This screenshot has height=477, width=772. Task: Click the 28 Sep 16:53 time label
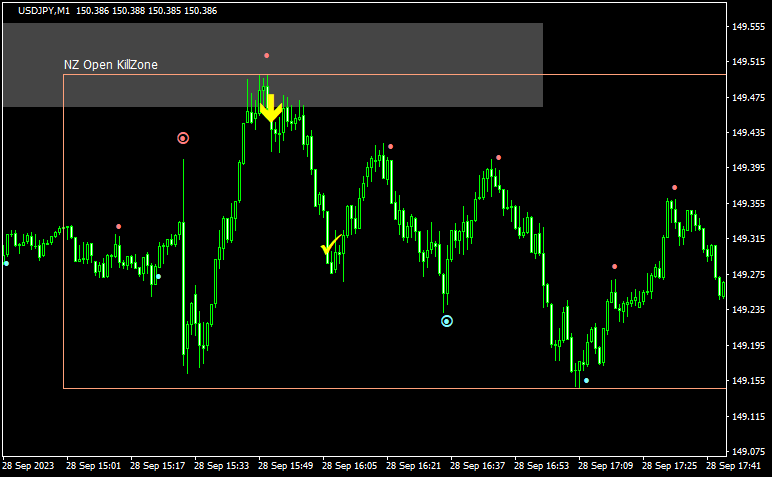(541, 466)
